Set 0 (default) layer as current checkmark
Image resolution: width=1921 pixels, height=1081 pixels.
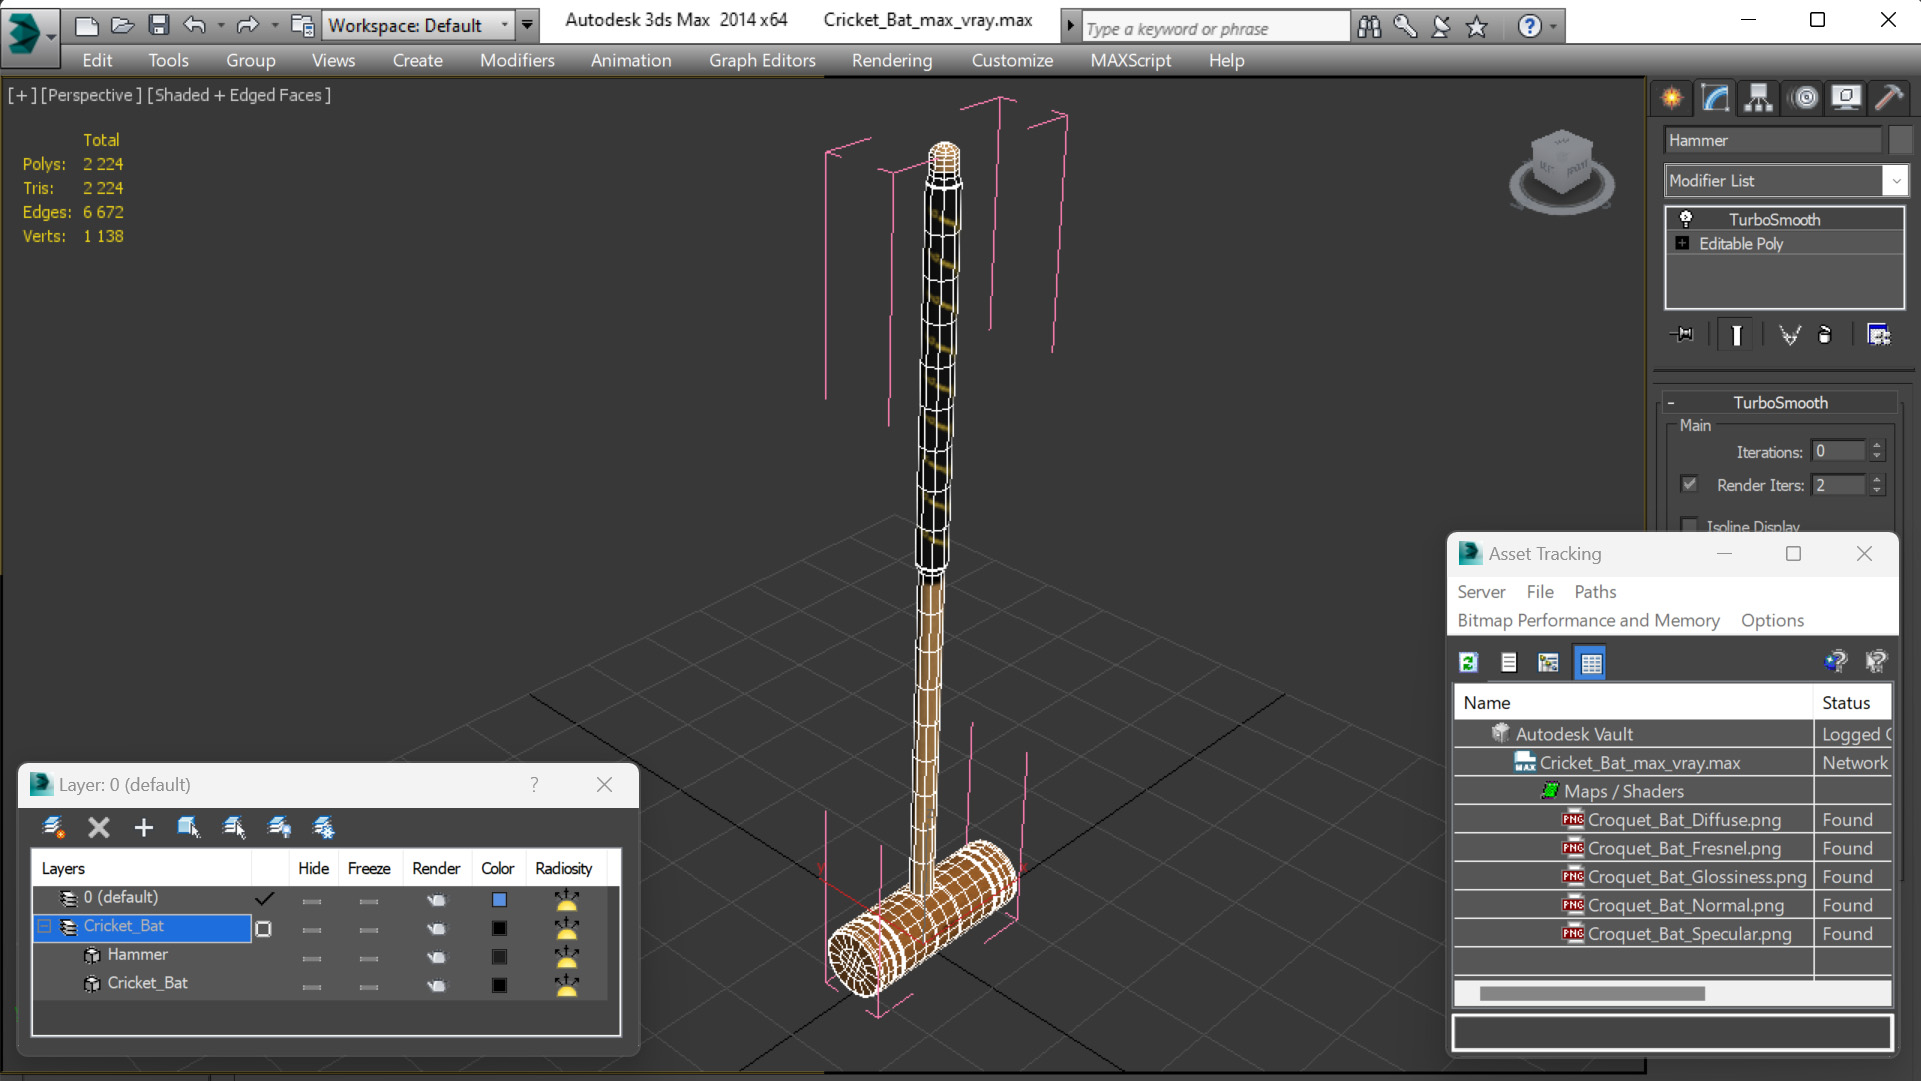tap(264, 898)
